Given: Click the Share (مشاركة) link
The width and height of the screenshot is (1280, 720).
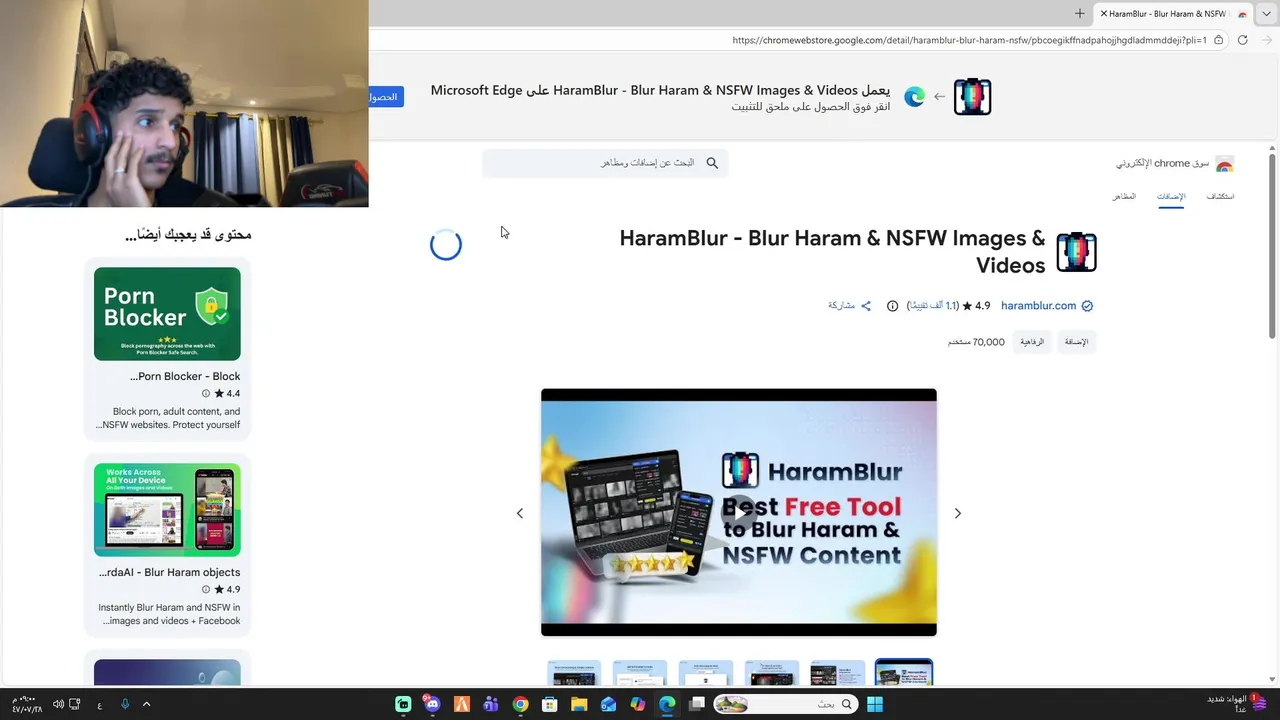Looking at the screenshot, I should pos(849,306).
